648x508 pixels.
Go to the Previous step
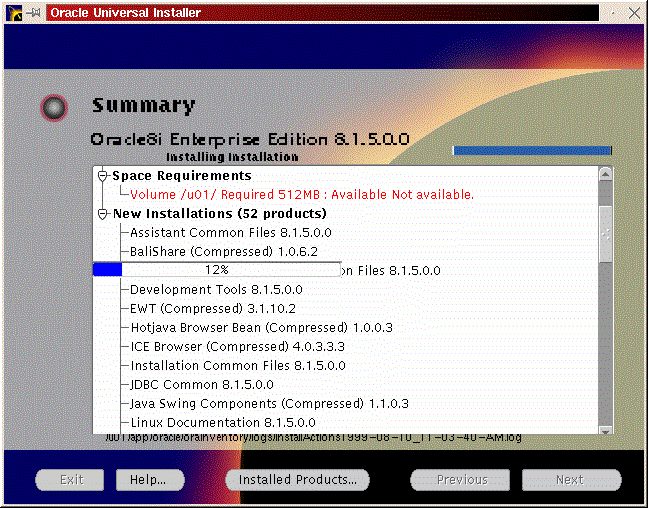click(x=460, y=480)
